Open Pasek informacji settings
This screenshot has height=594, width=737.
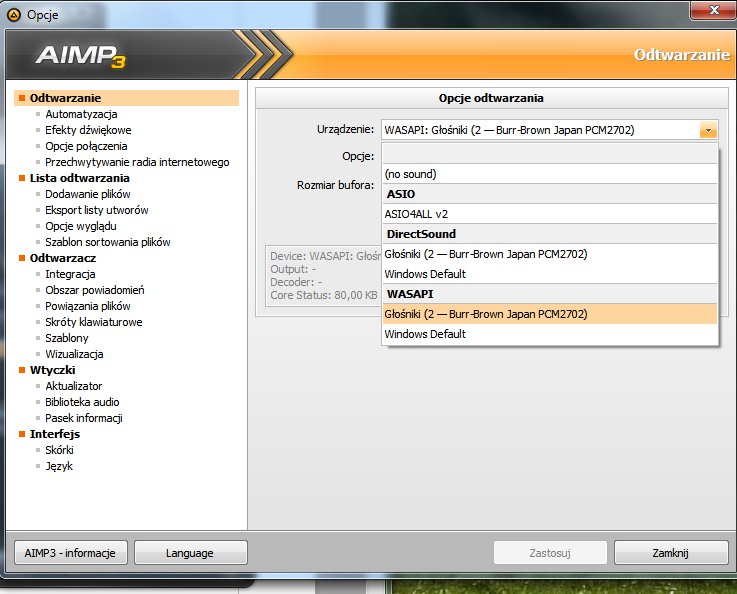(x=84, y=418)
